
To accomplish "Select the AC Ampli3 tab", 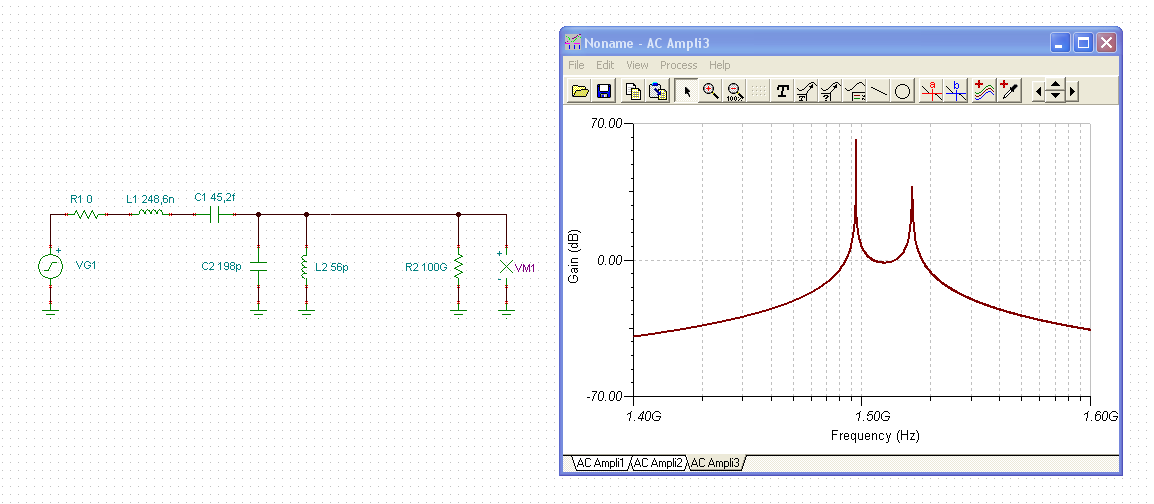I will tap(716, 463).
